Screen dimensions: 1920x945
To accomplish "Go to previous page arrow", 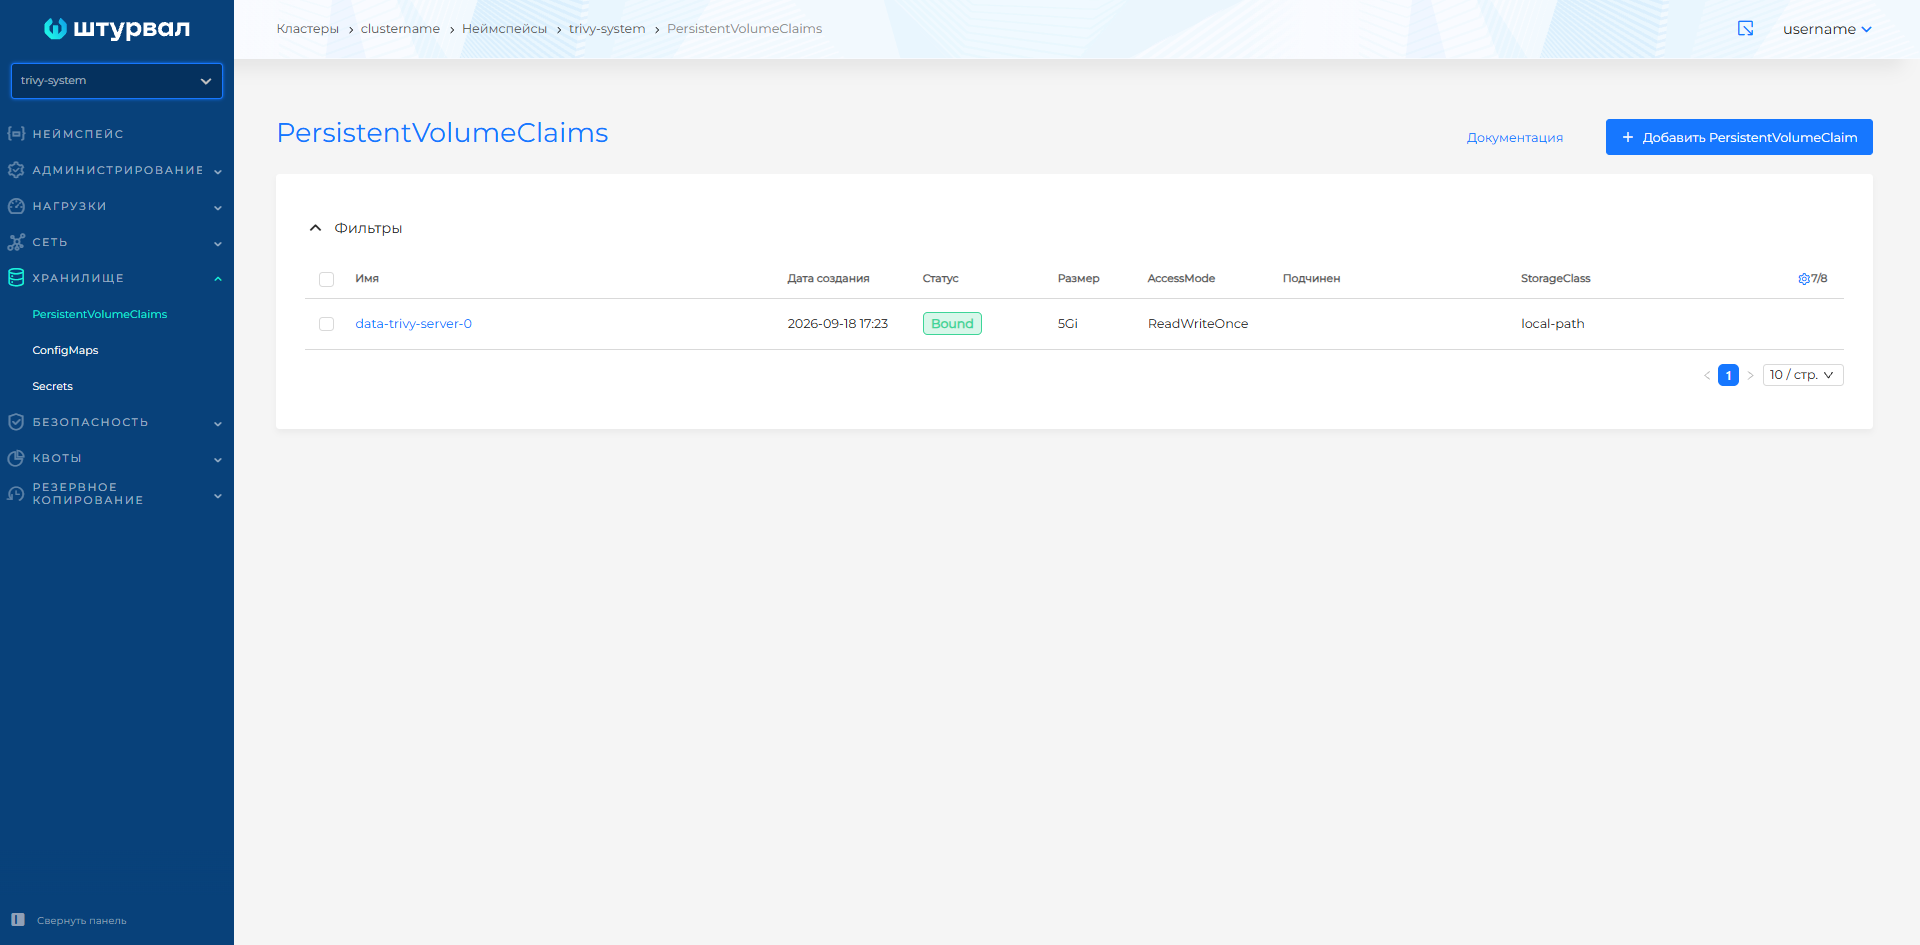I will coord(1707,375).
